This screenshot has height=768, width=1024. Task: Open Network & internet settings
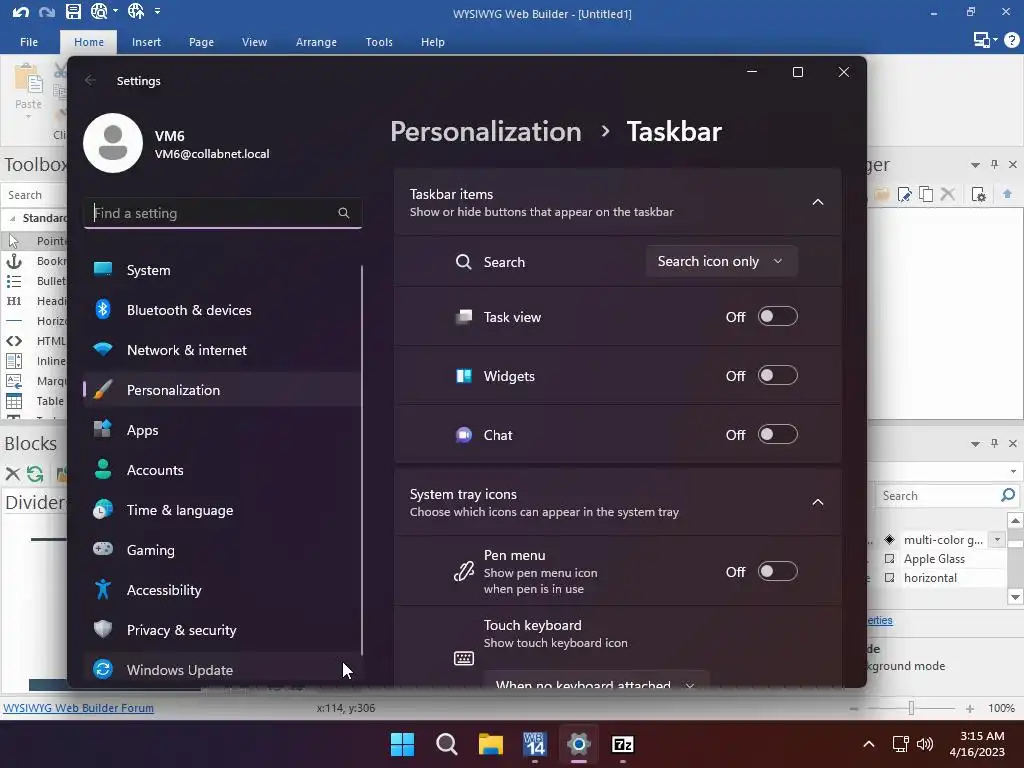[222, 350]
